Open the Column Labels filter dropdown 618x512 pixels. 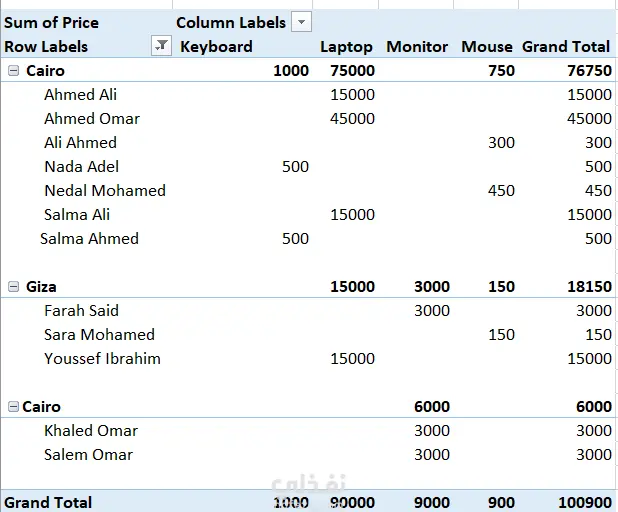click(302, 22)
